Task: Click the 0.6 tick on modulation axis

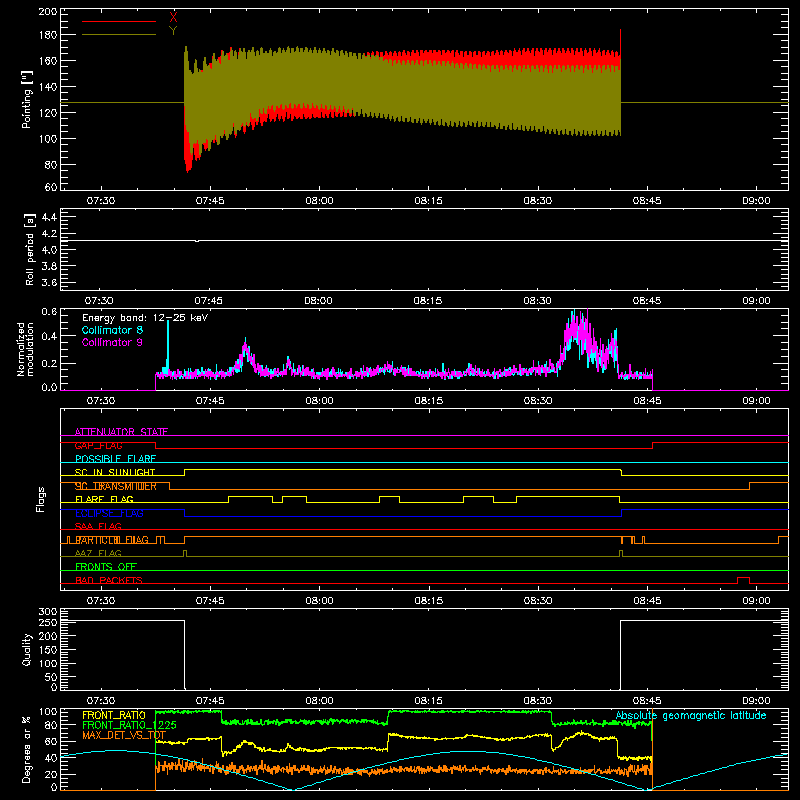Action: tap(49, 312)
